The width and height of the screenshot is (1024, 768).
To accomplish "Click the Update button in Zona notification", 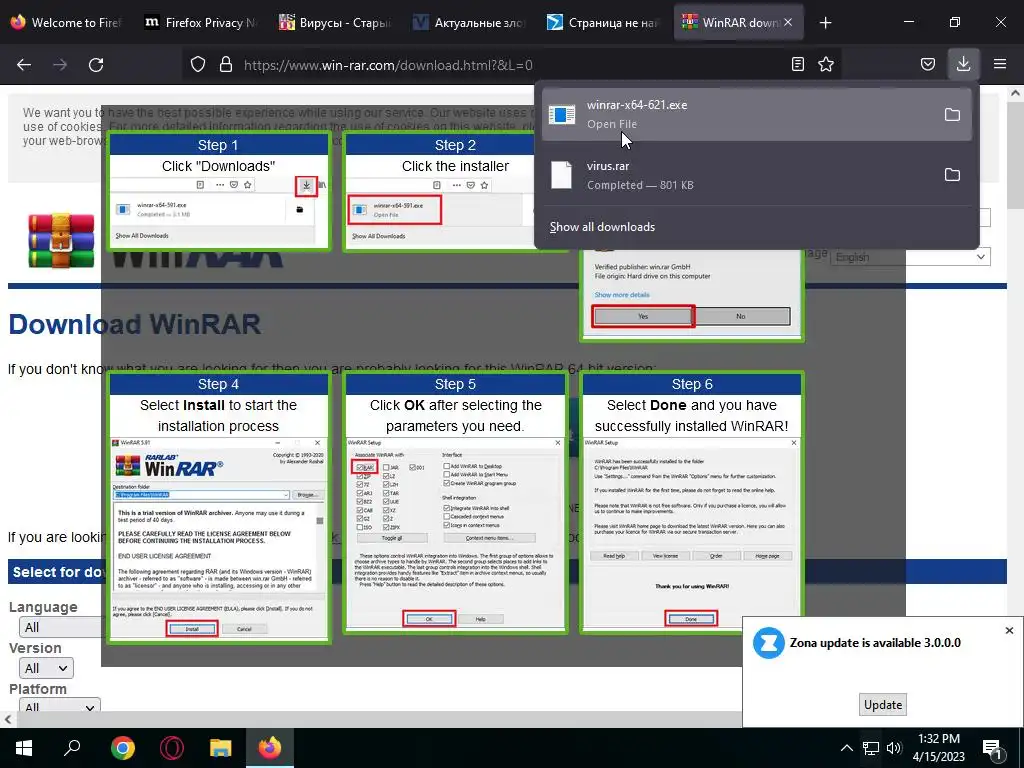I will [x=882, y=705].
